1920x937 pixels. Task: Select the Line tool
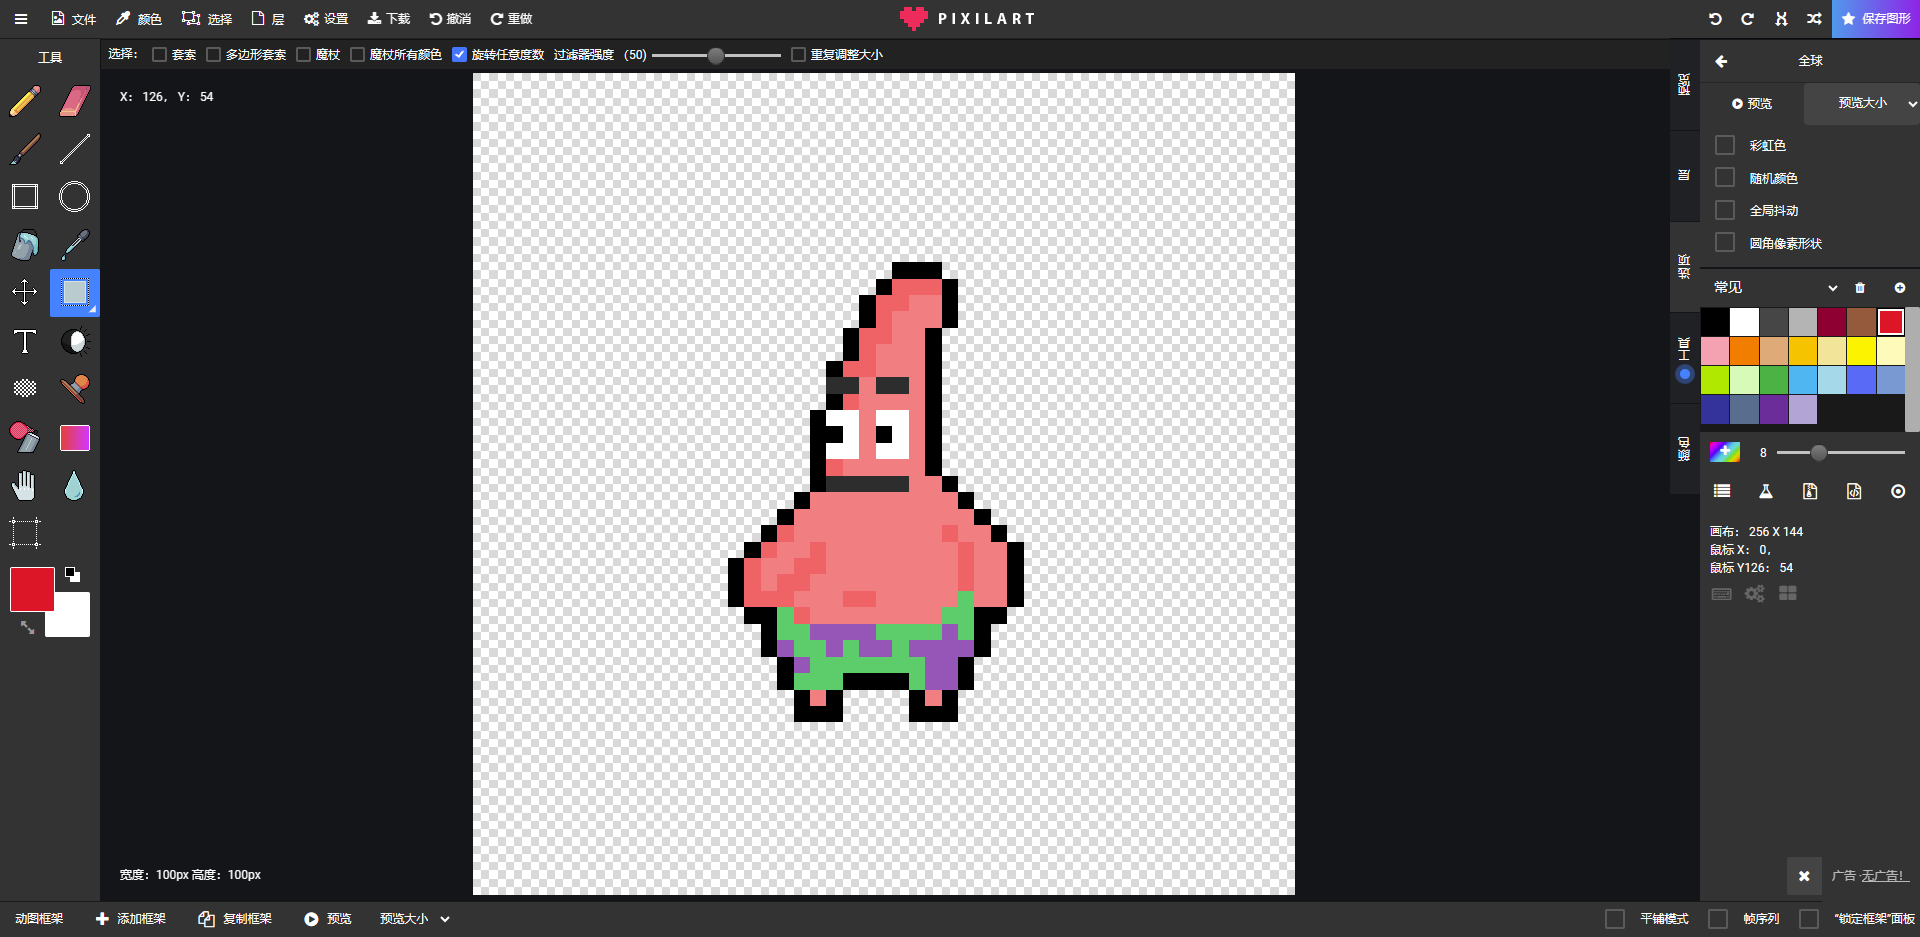[75, 149]
